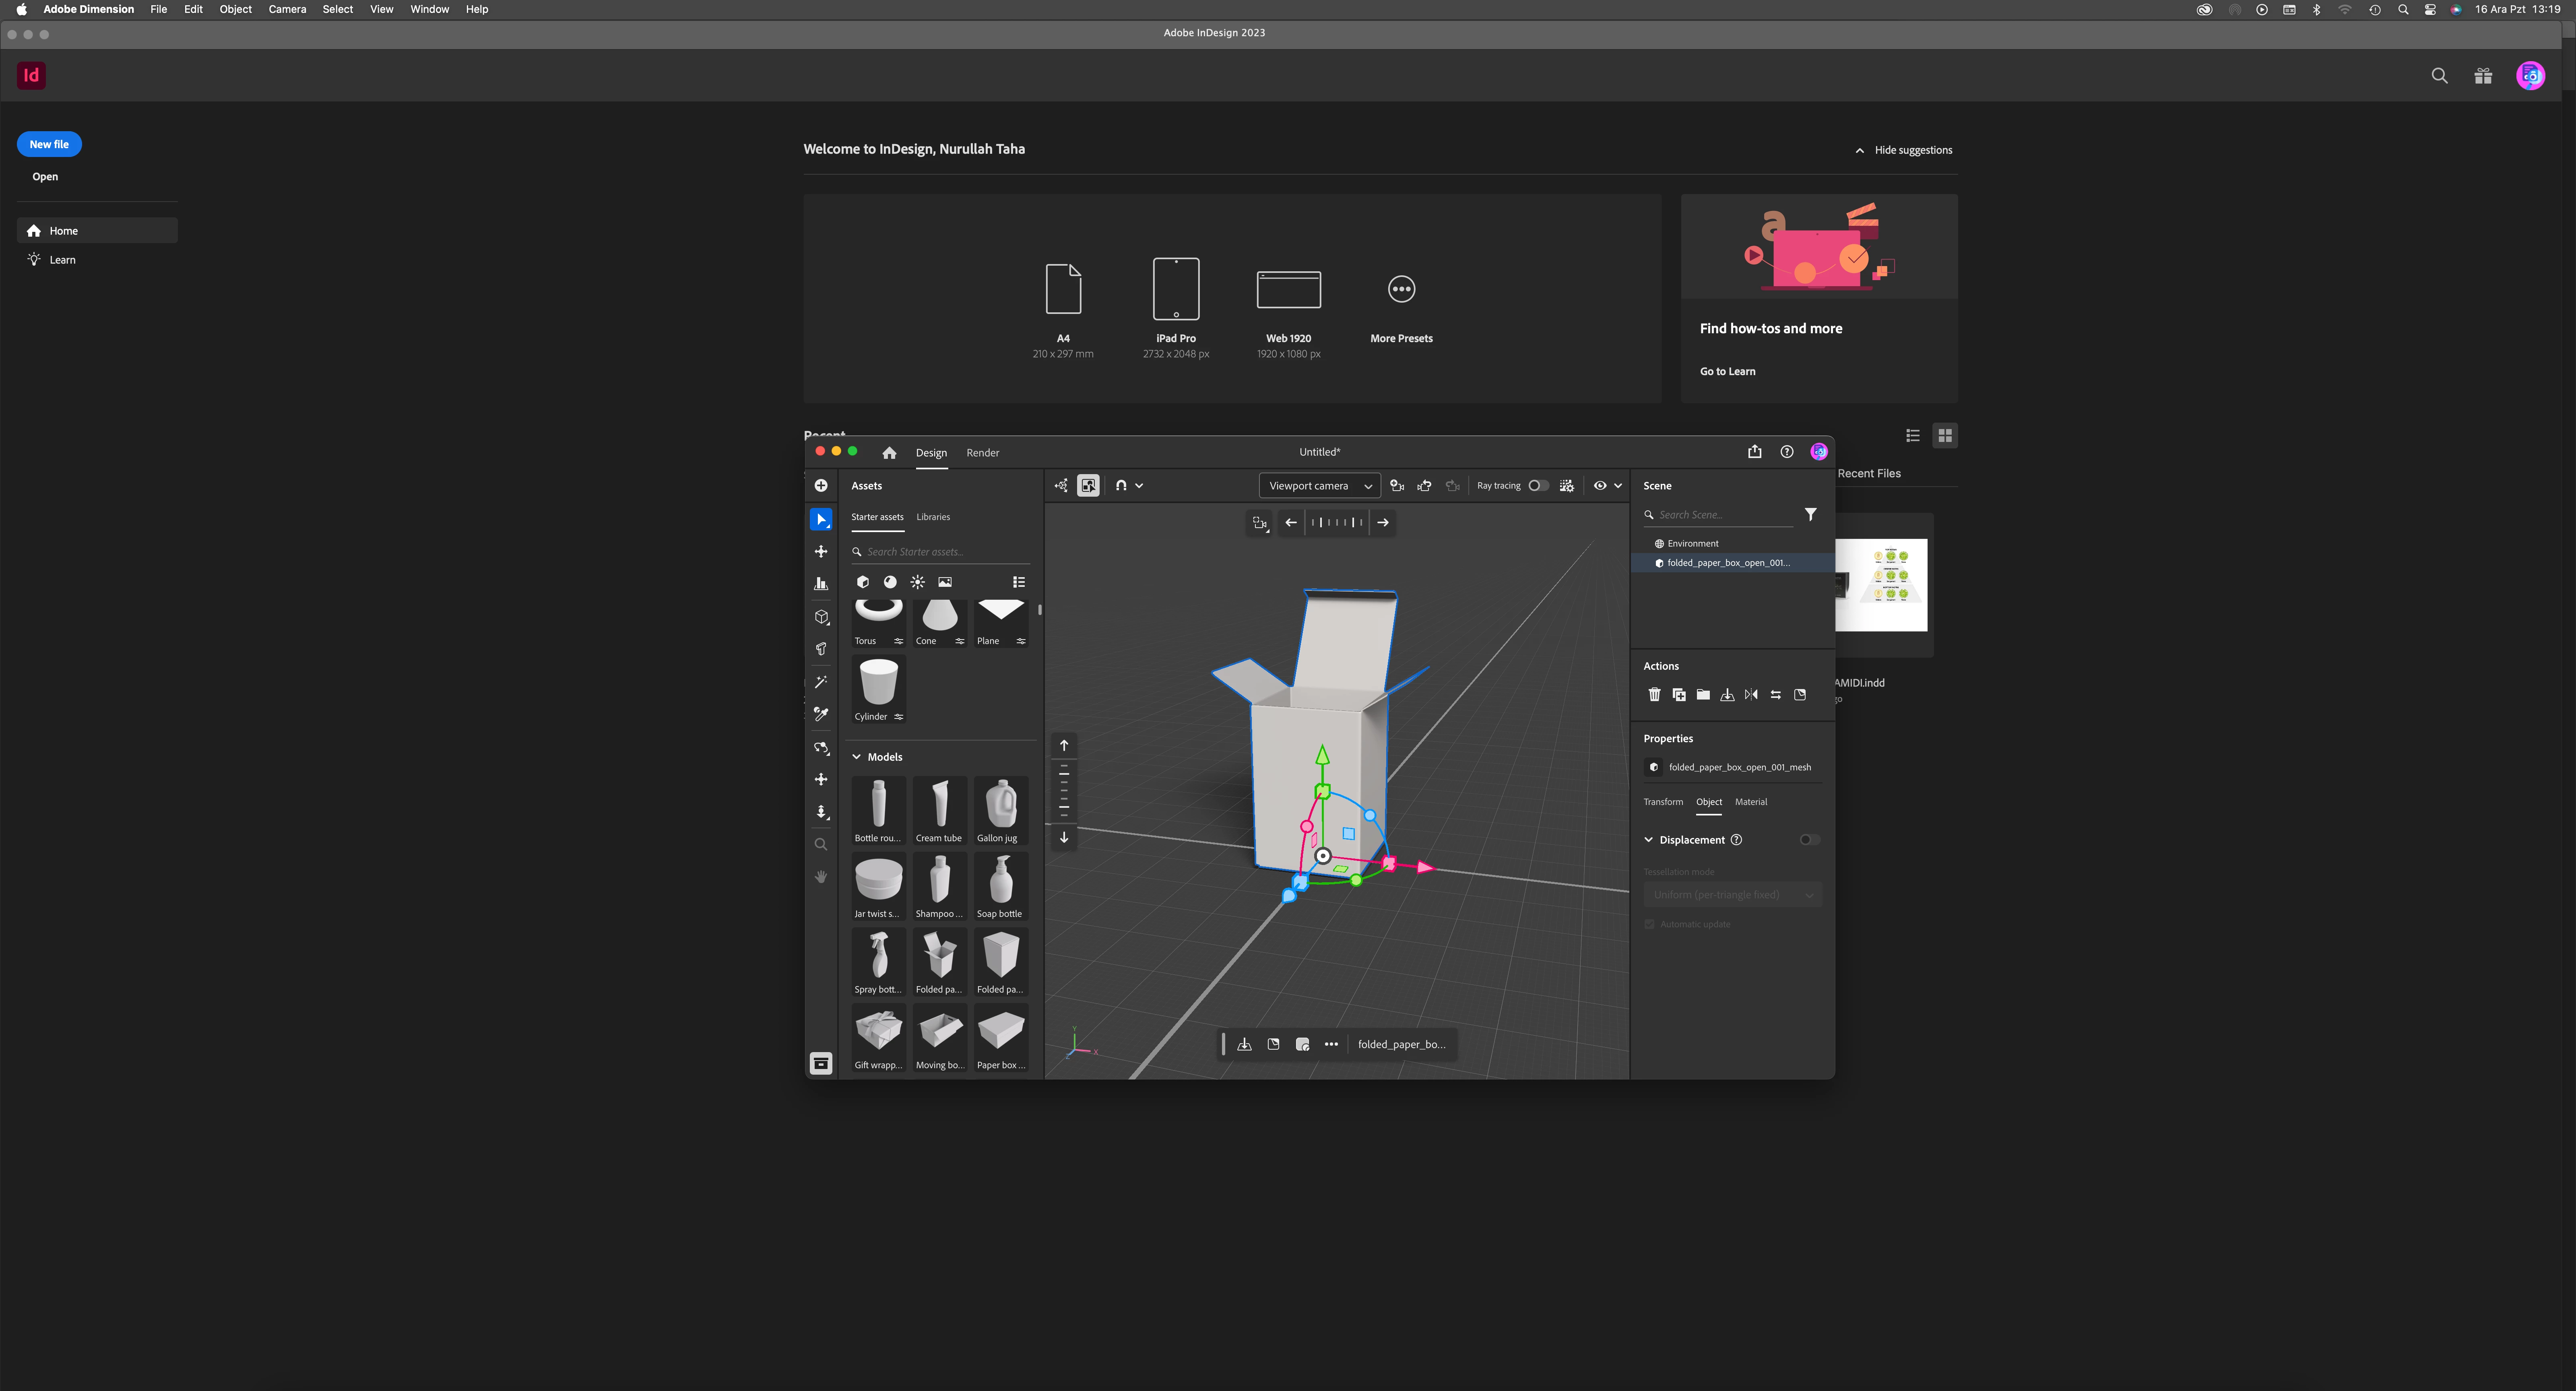The width and height of the screenshot is (2576, 1391).
Task: Open the Material properties tab
Action: pyautogui.click(x=1750, y=802)
